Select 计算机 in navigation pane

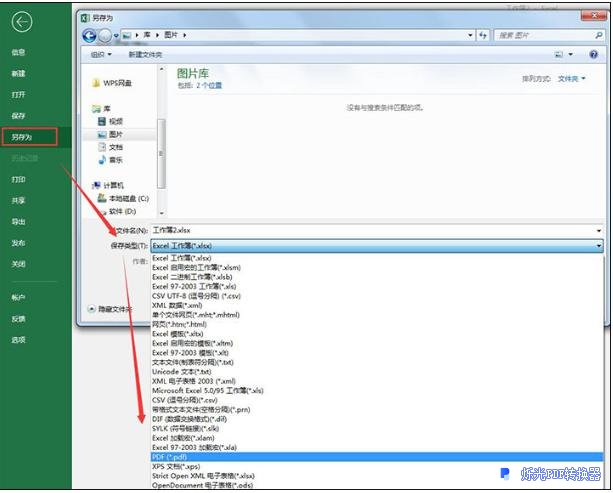click(108, 185)
